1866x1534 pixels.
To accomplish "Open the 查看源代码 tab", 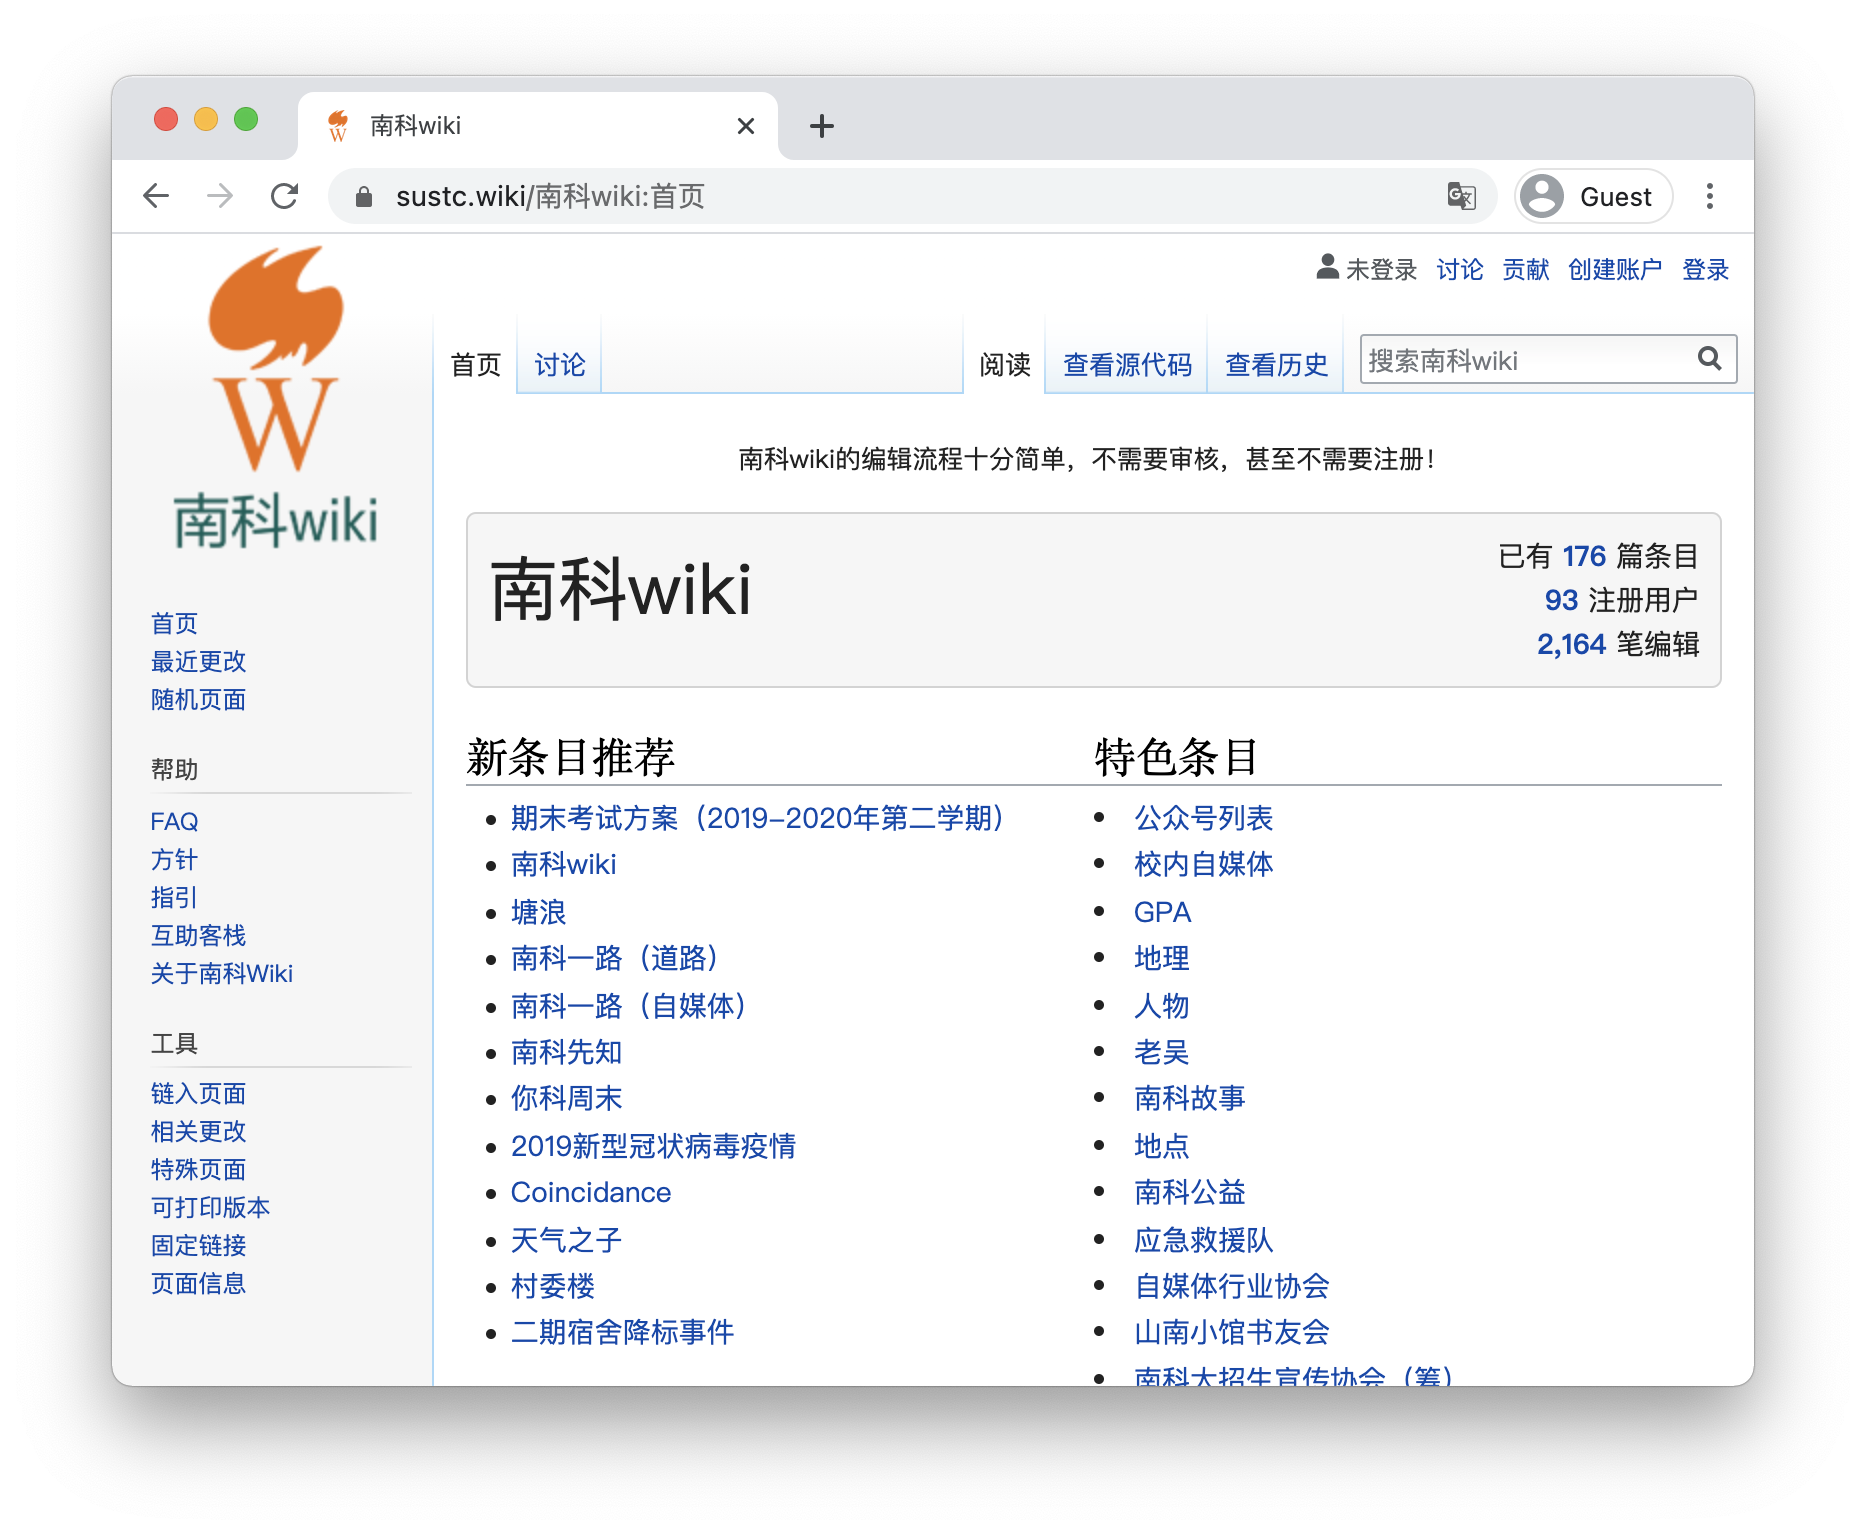I will [x=1126, y=365].
